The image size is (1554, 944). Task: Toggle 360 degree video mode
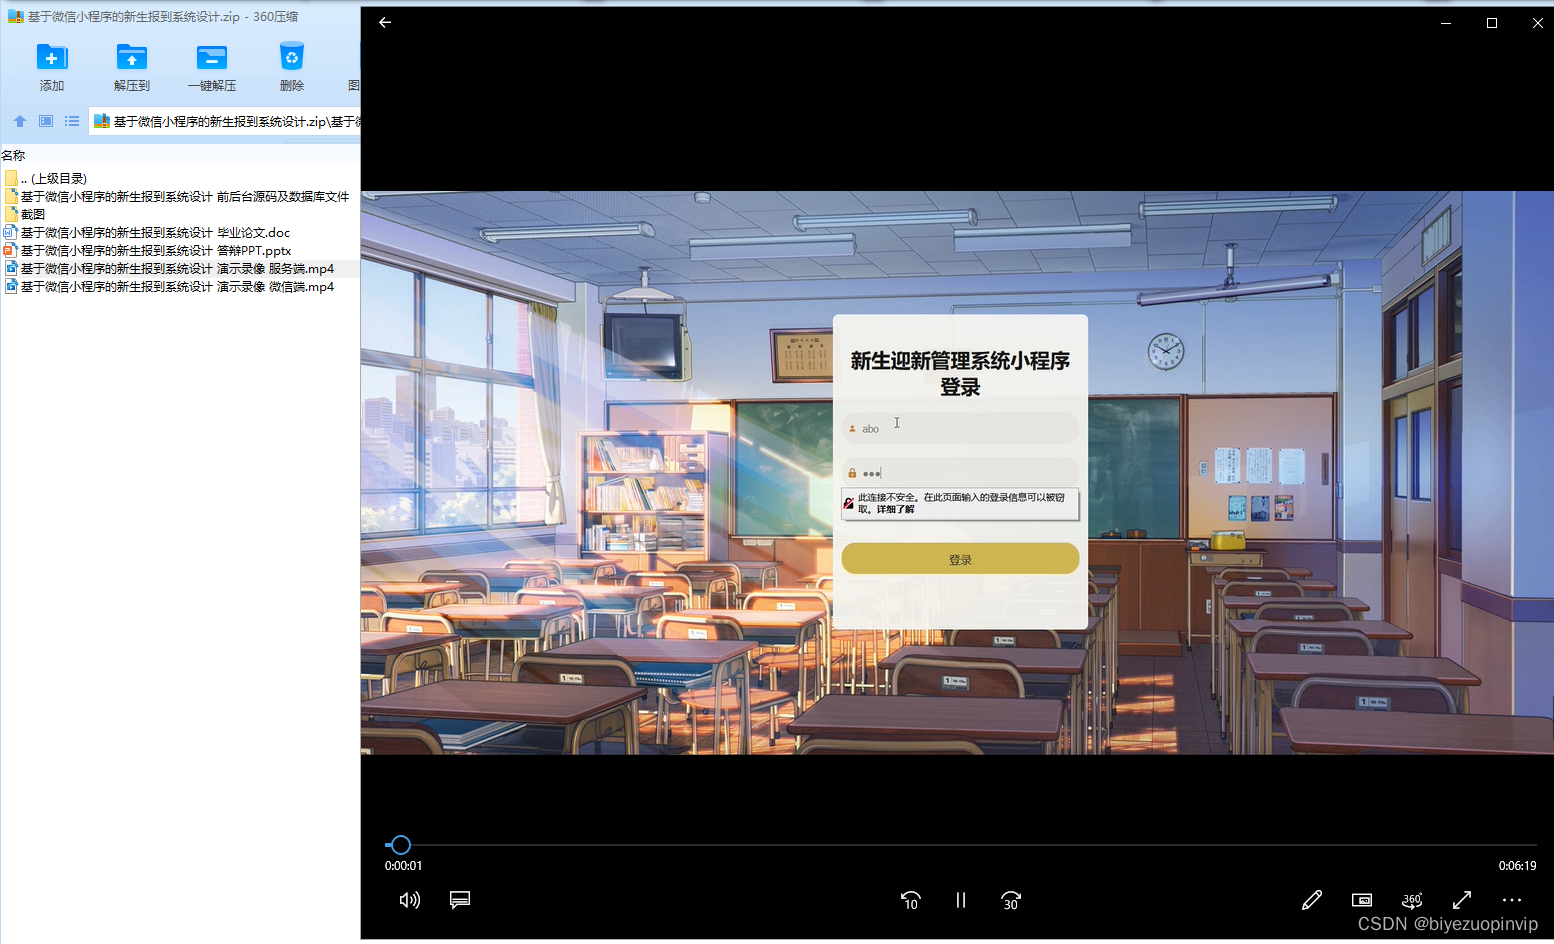pyautogui.click(x=1412, y=900)
